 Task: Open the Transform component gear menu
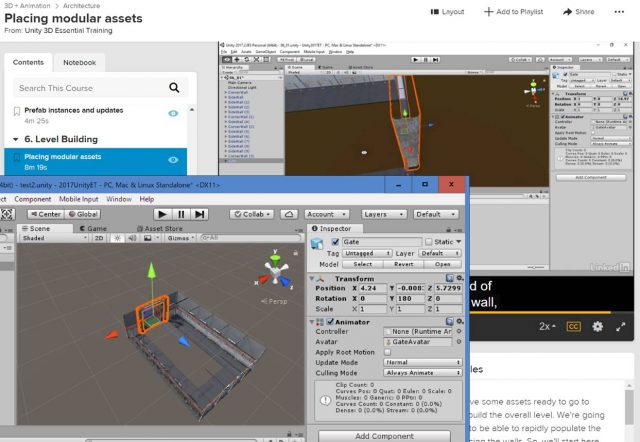coord(460,278)
